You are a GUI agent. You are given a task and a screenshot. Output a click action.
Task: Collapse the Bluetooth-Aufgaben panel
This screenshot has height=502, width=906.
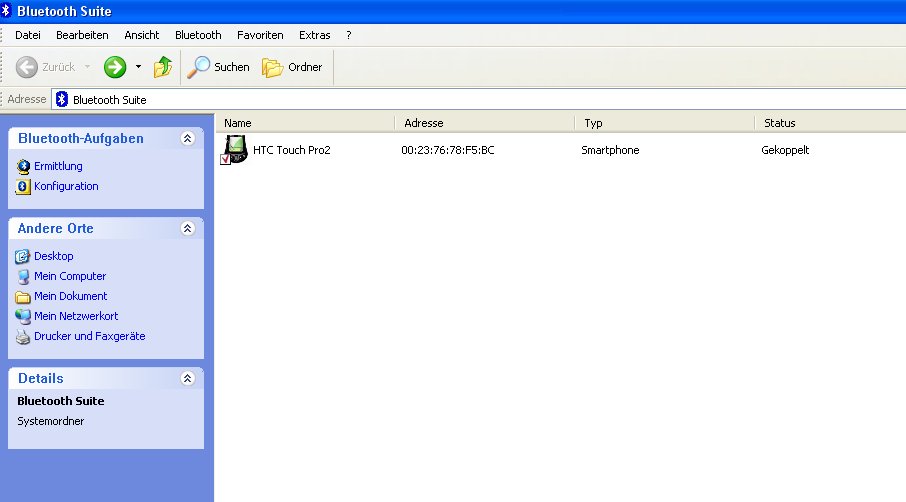(x=187, y=139)
